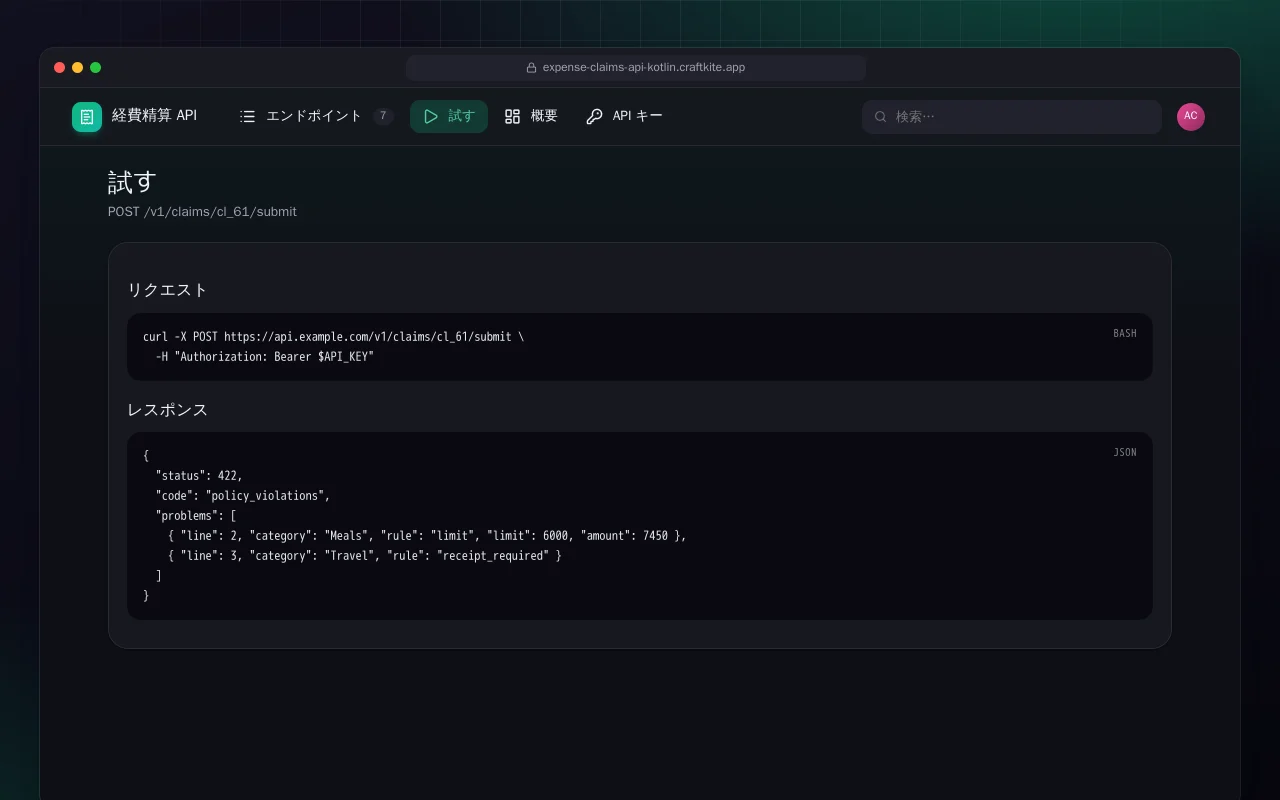
Task: Switch to the 概要 tab
Action: coord(531,117)
